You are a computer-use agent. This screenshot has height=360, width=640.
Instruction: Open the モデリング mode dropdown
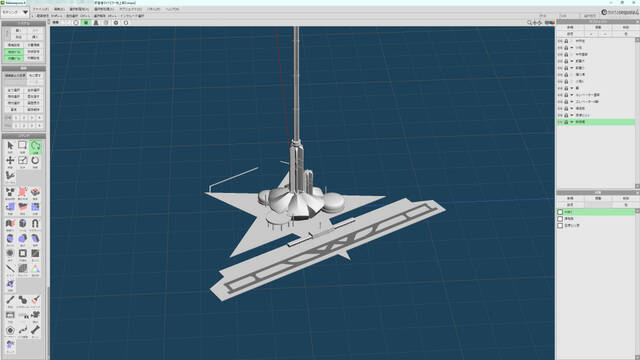click(x=15, y=12)
